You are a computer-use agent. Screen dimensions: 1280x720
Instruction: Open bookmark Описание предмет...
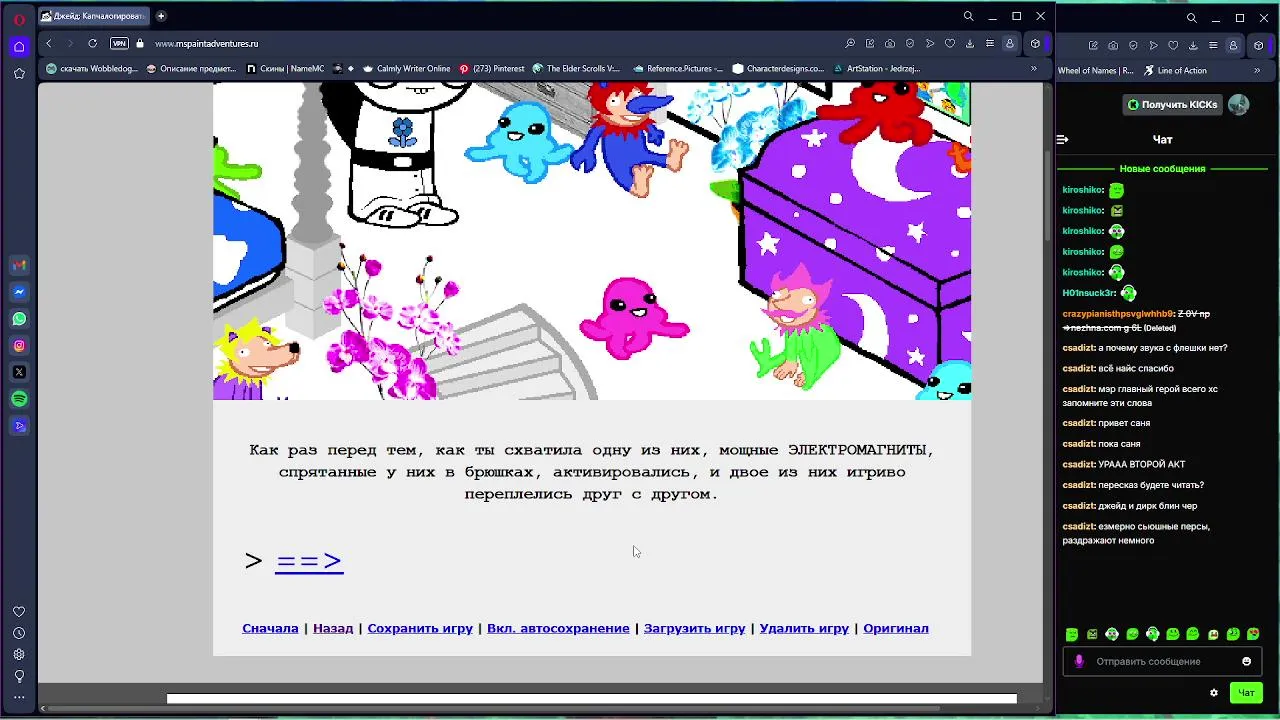tap(192, 69)
